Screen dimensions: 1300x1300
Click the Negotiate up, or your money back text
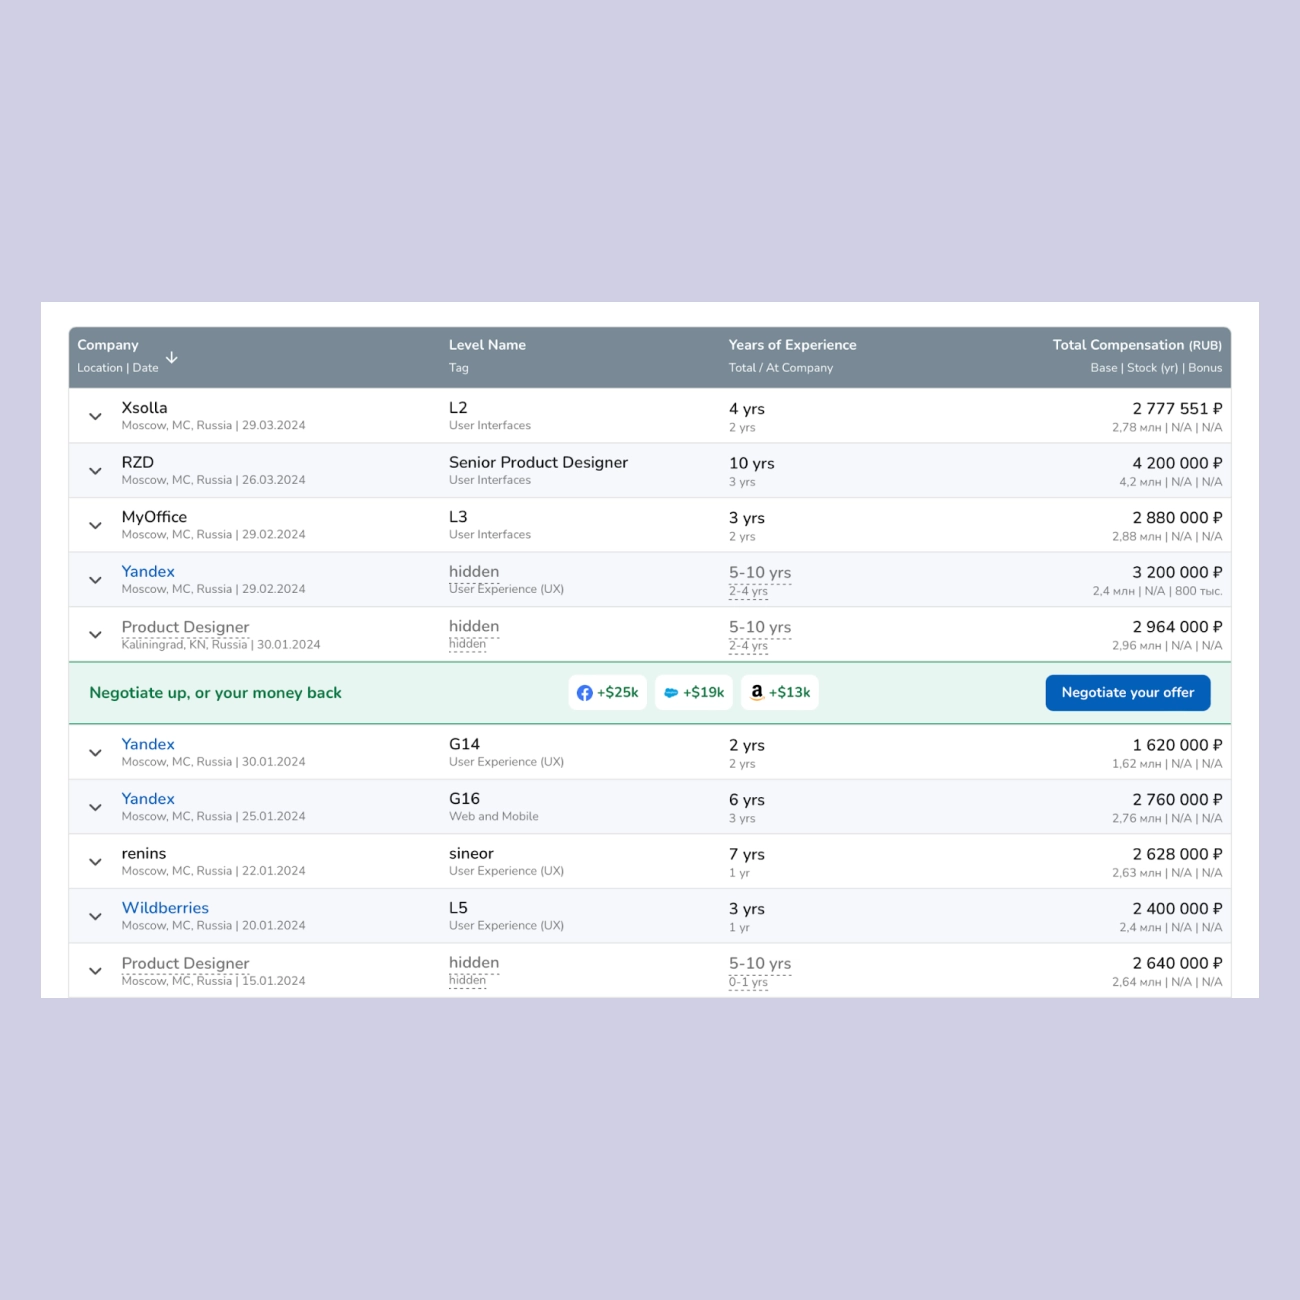coord(215,693)
